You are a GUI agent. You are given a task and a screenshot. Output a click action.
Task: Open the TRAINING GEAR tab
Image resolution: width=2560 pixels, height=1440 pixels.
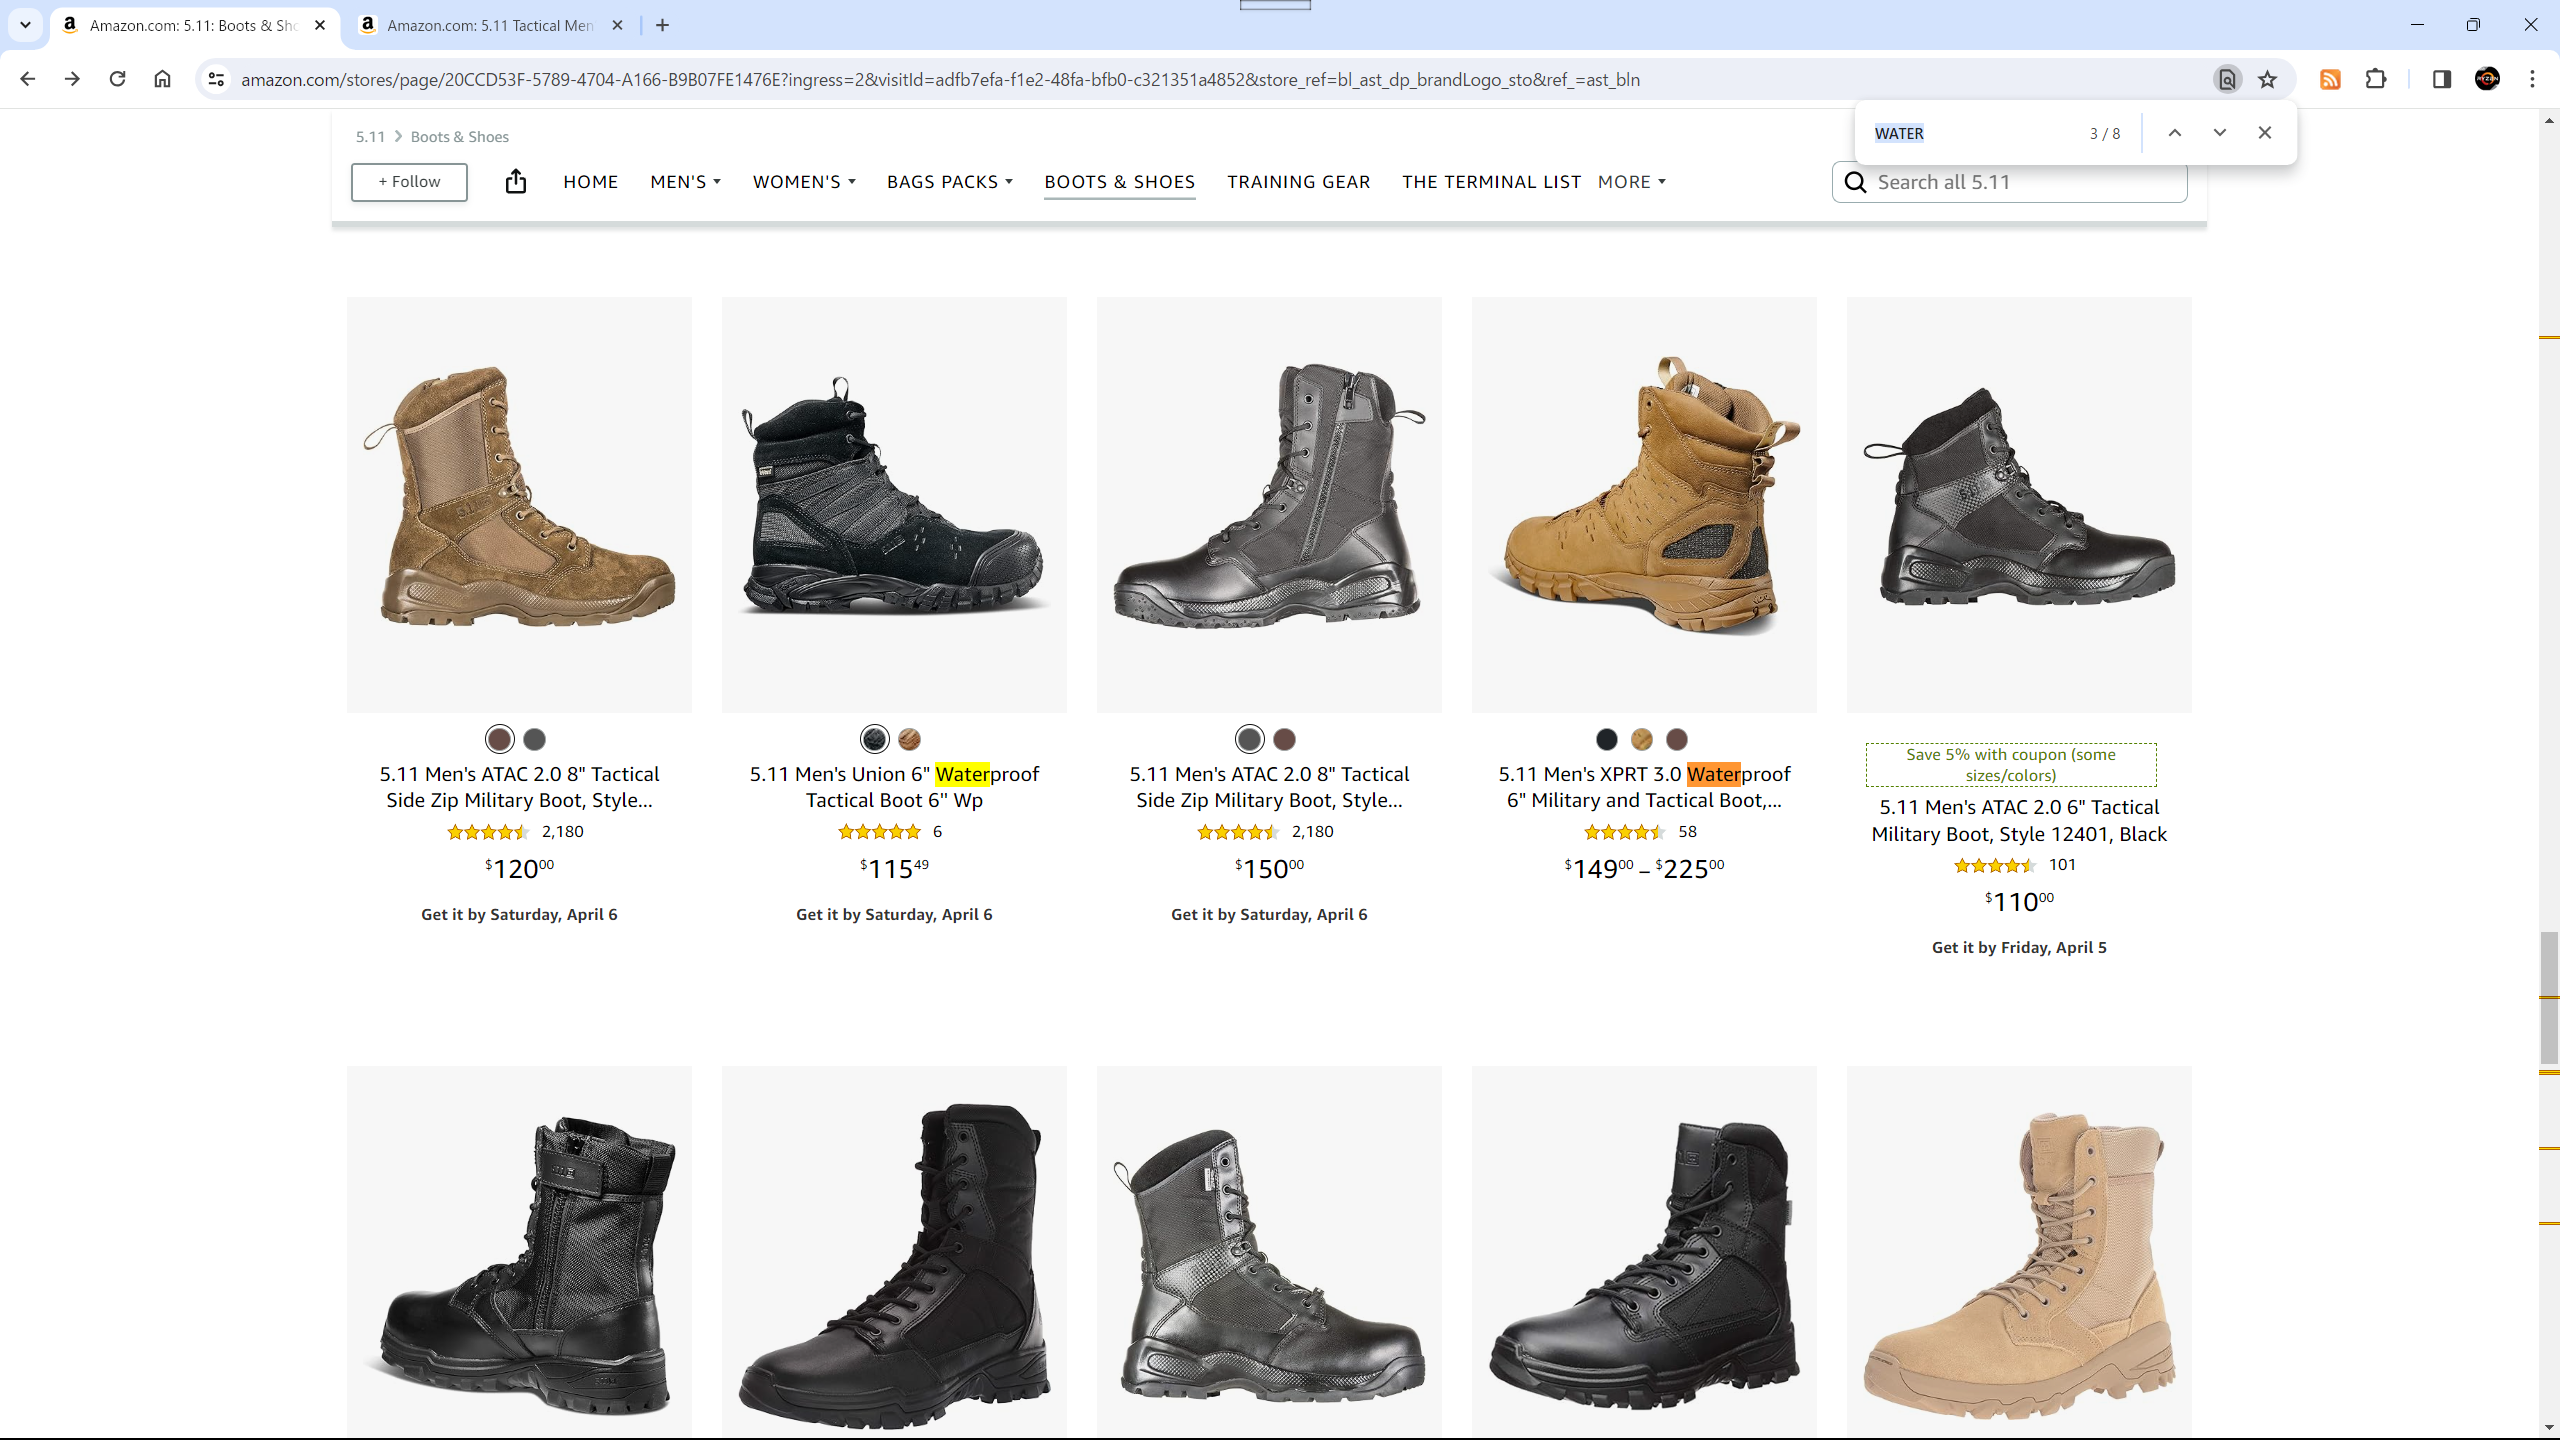[1298, 182]
